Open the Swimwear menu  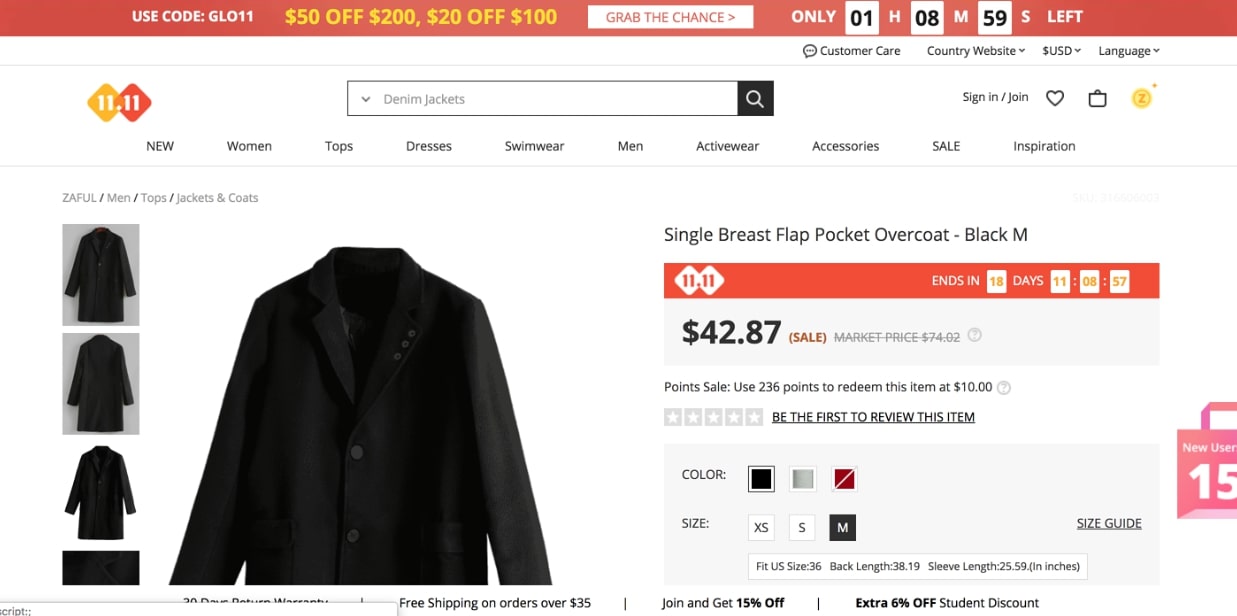(534, 146)
